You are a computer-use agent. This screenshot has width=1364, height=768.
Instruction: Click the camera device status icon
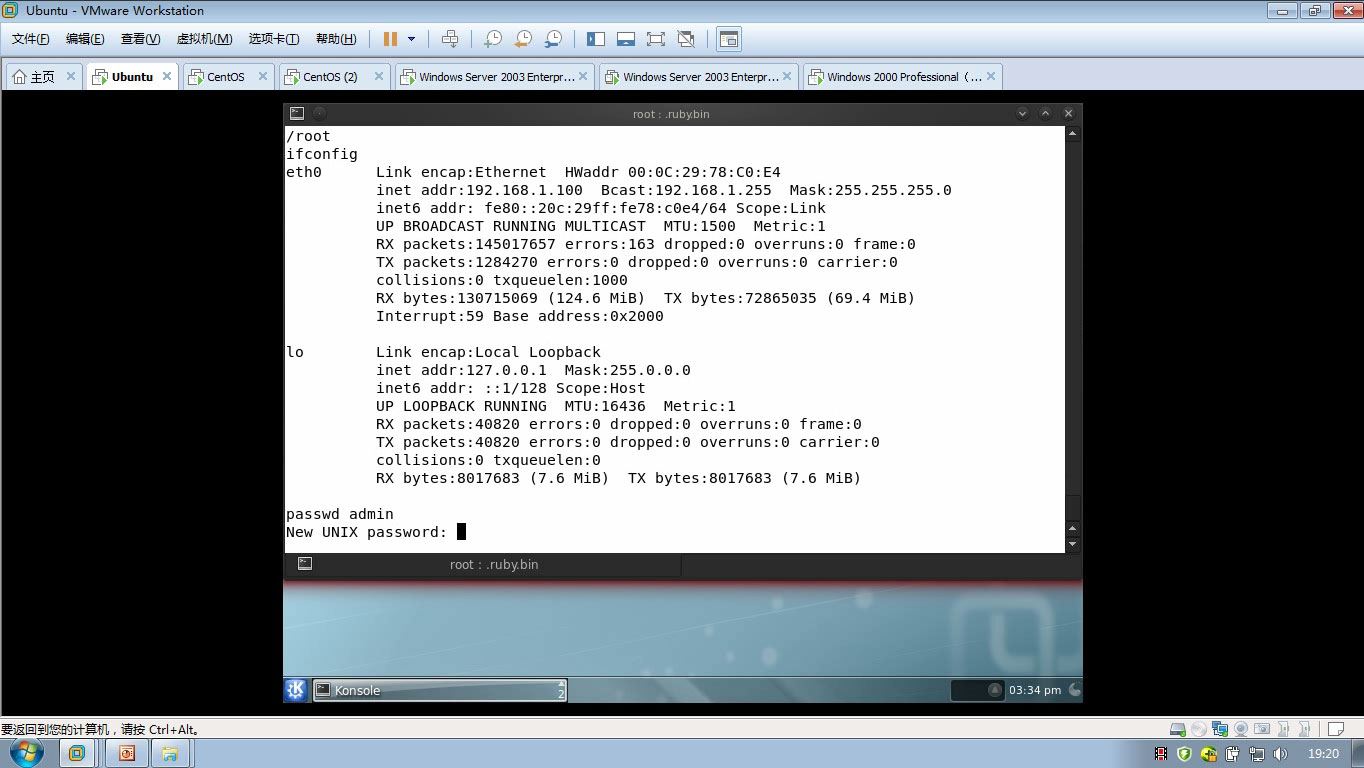(1262, 729)
